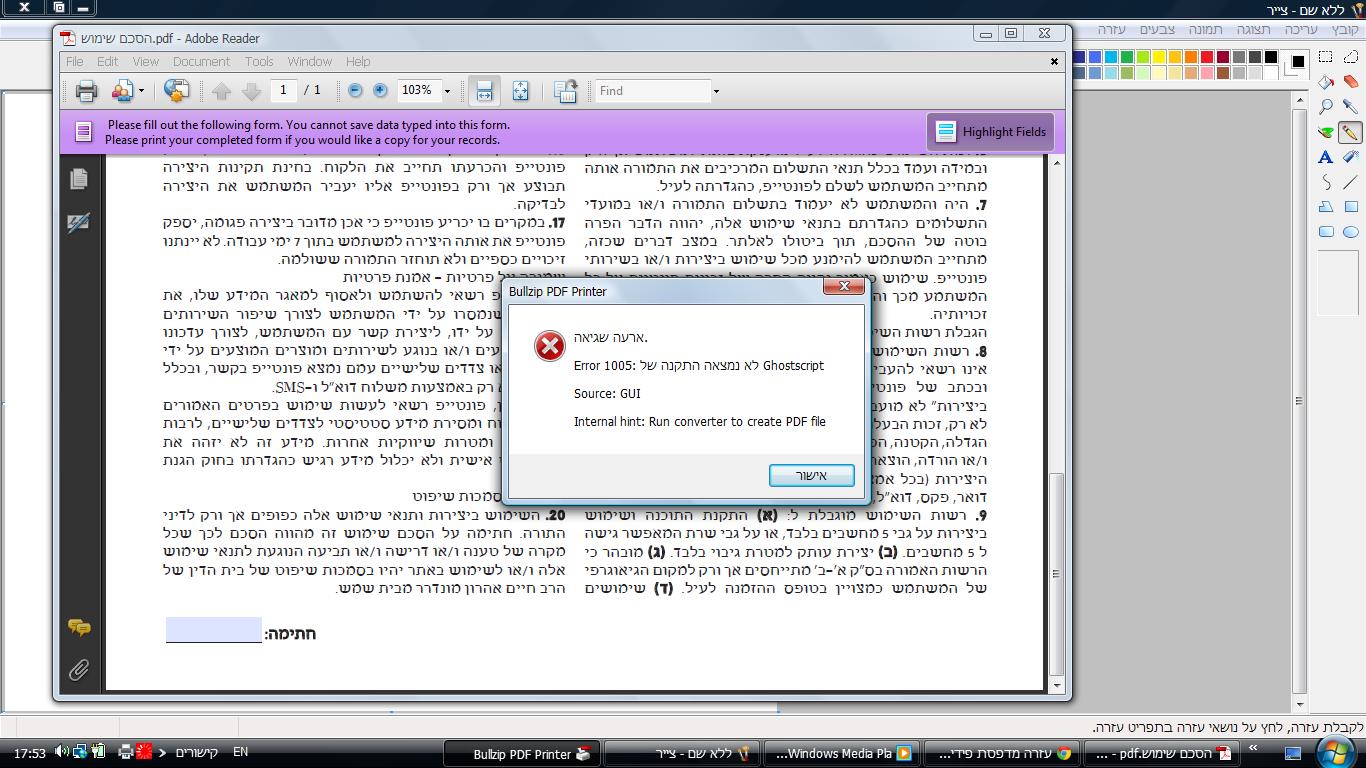Open the 103% zoom level dropdown
The image size is (1366, 768).
pyautogui.click(x=447, y=90)
